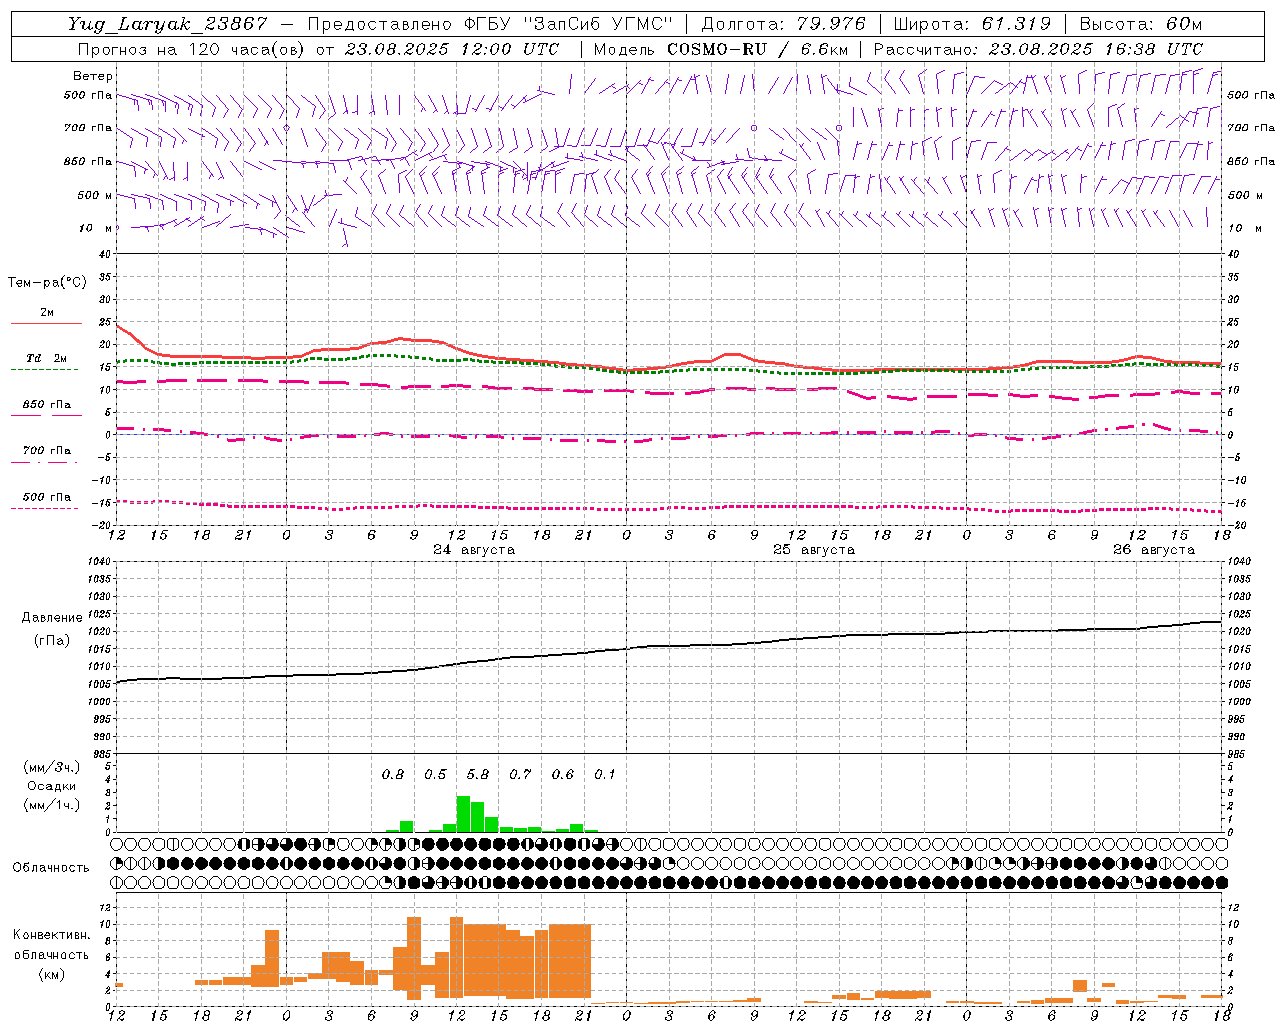
Task: Select the Облачность cloud cover label
Action: (51, 867)
